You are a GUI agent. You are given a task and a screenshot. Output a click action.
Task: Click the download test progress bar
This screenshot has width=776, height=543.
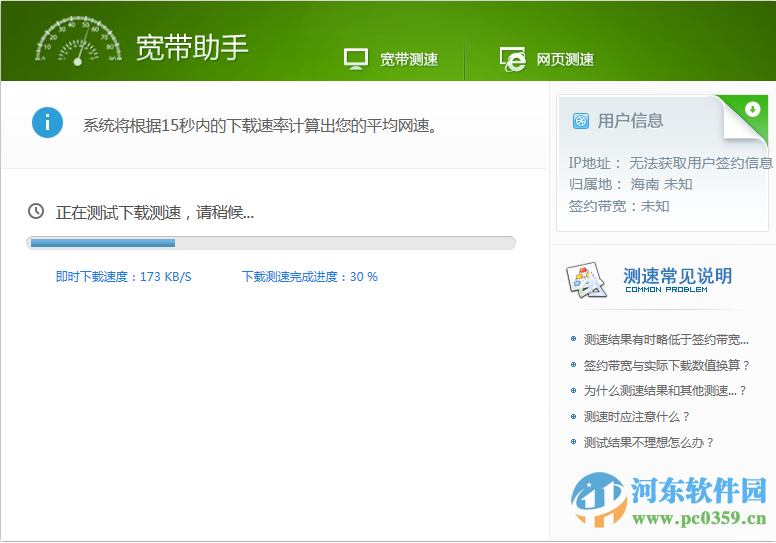(271, 243)
